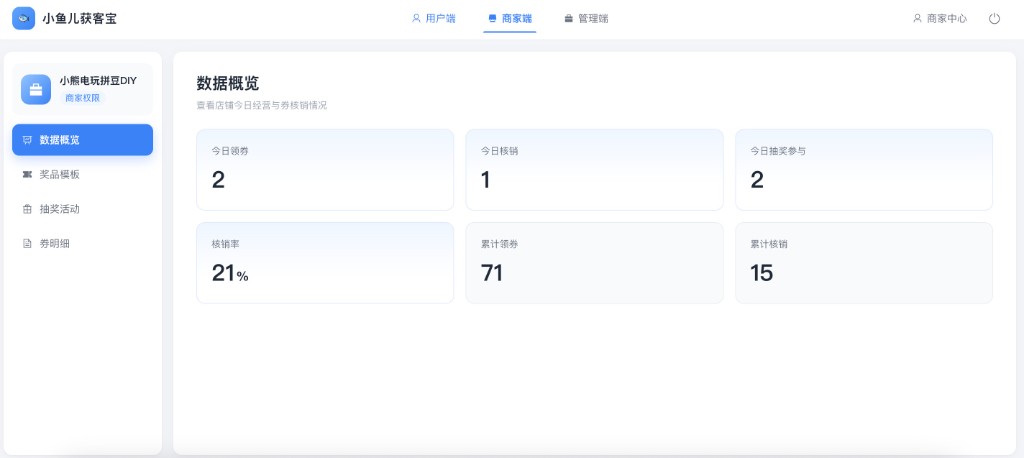1024x458 pixels.
Task: Click the person icon beside 商家中心
Action: [x=917, y=18]
